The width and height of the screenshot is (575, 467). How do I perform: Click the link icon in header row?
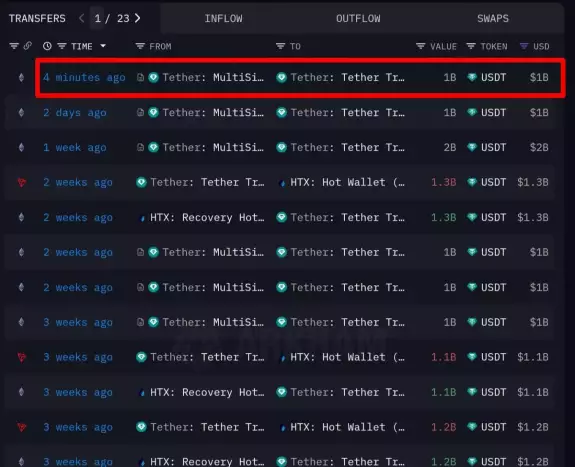pos(28,46)
